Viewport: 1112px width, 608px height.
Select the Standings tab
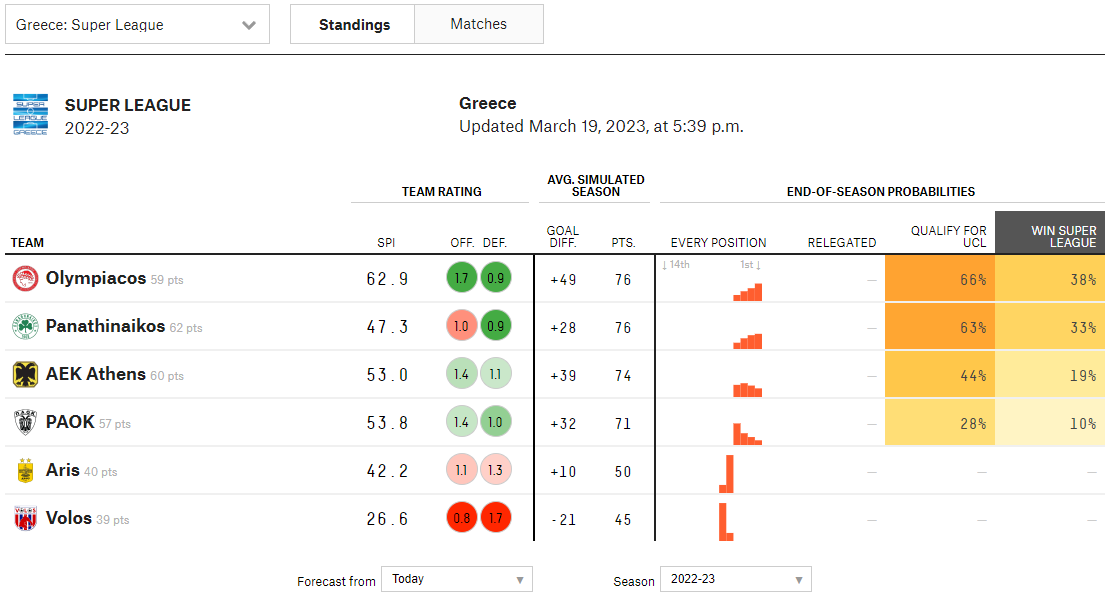pyautogui.click(x=354, y=24)
